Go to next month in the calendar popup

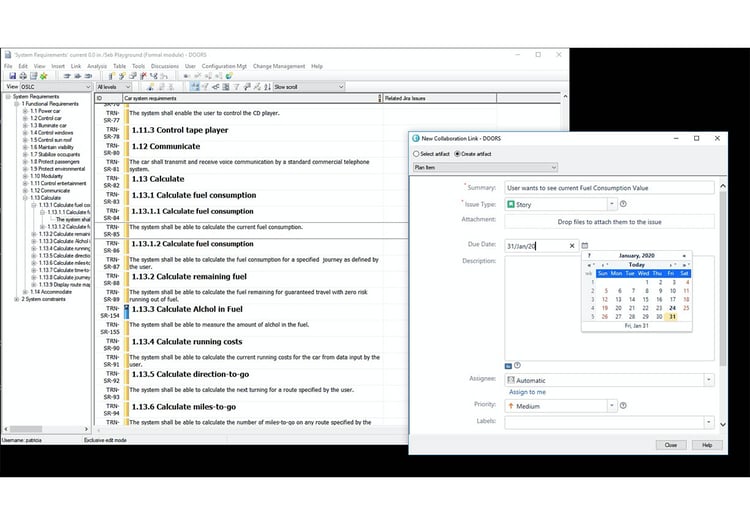point(672,265)
